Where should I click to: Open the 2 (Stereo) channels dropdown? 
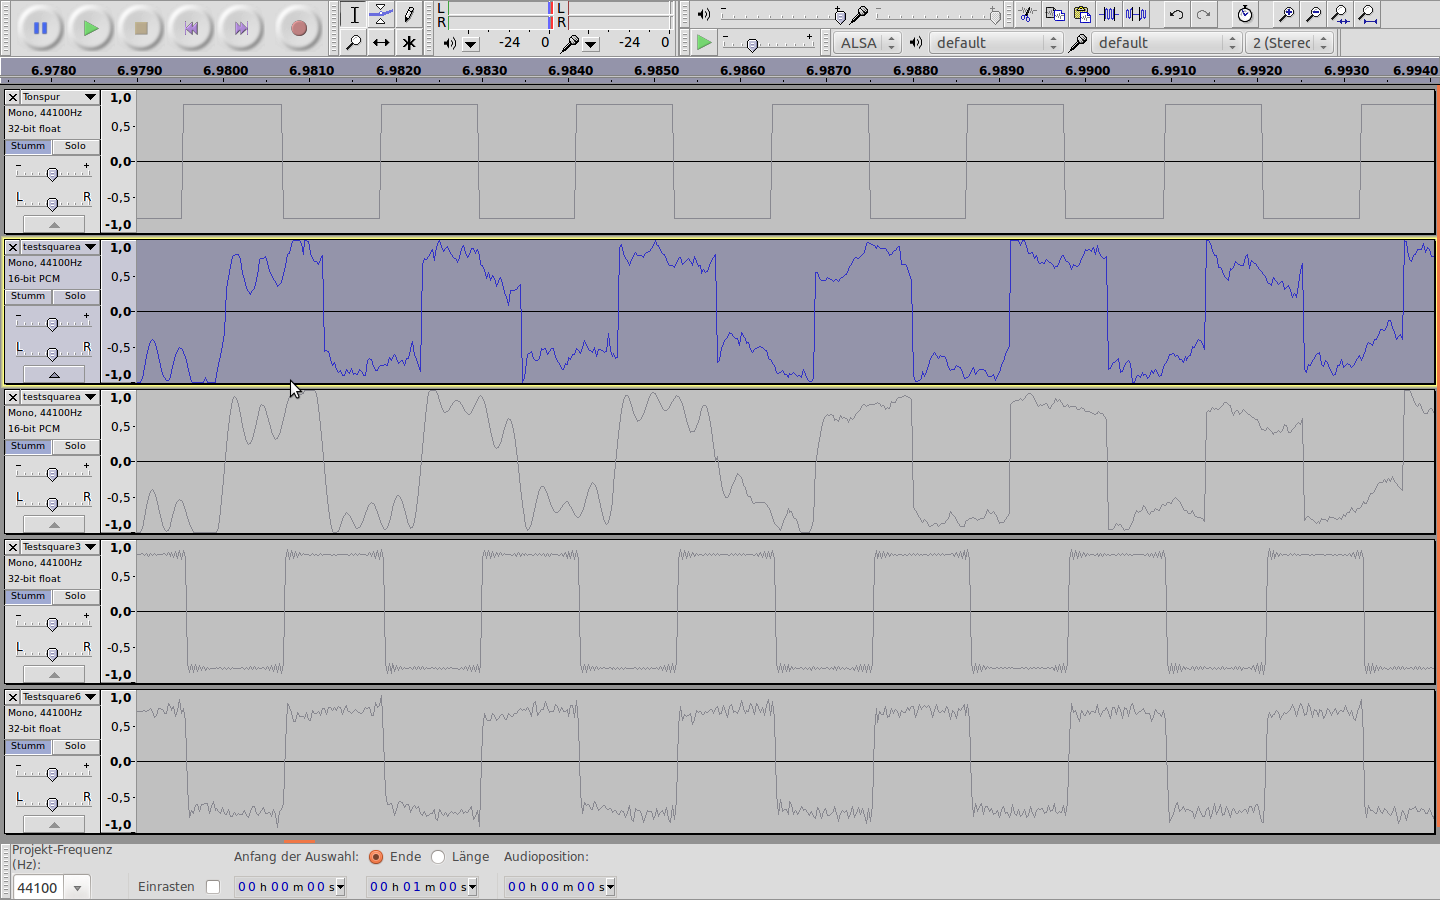click(x=1290, y=43)
